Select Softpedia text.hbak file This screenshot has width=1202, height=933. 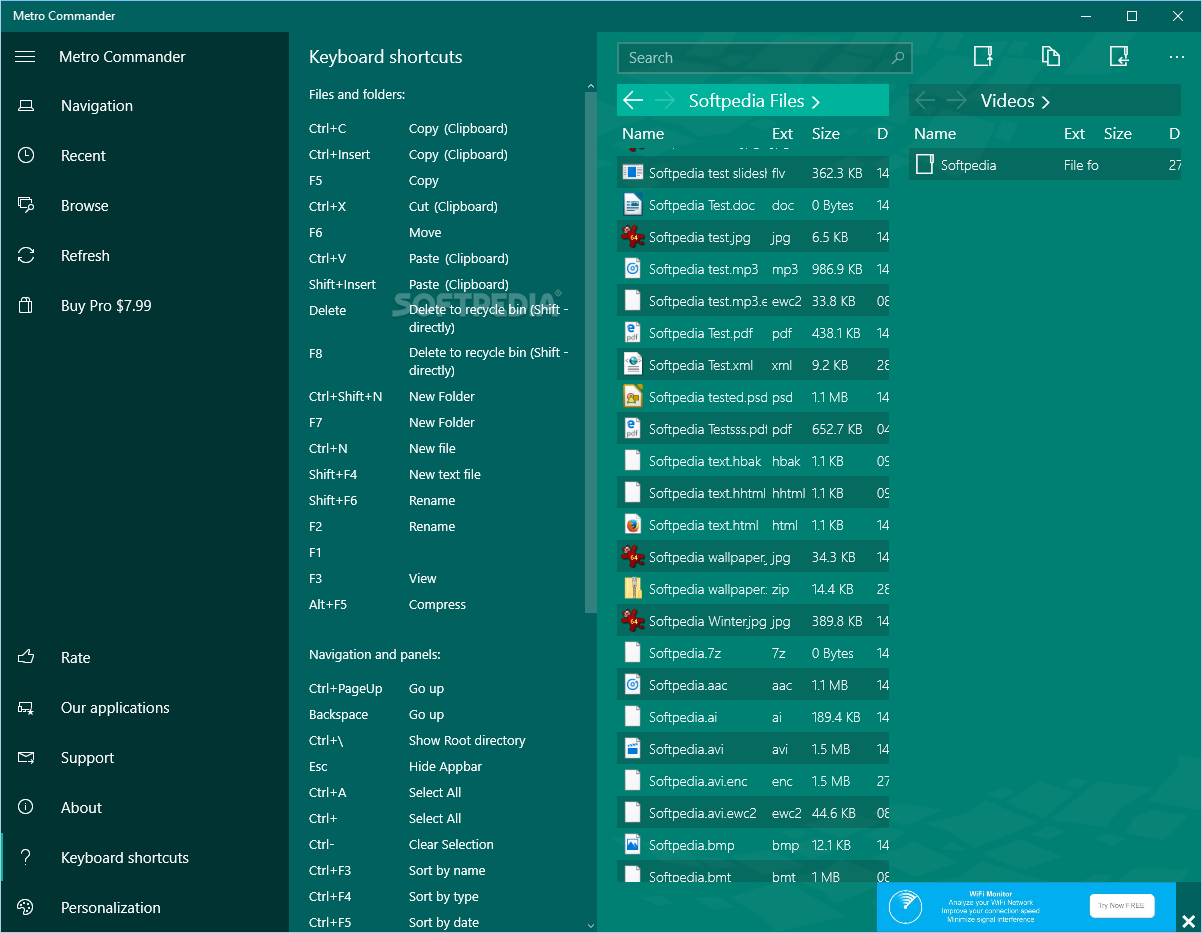[753, 461]
